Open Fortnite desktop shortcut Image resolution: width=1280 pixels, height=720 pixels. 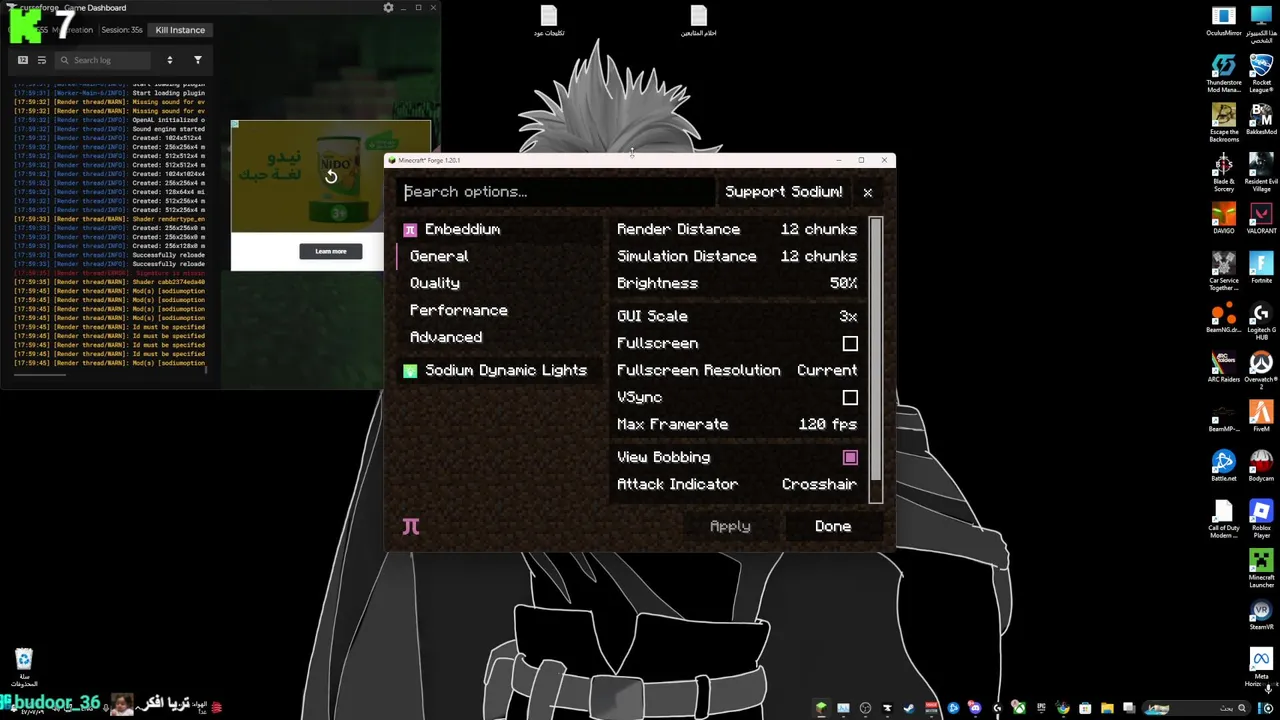[x=1261, y=268]
